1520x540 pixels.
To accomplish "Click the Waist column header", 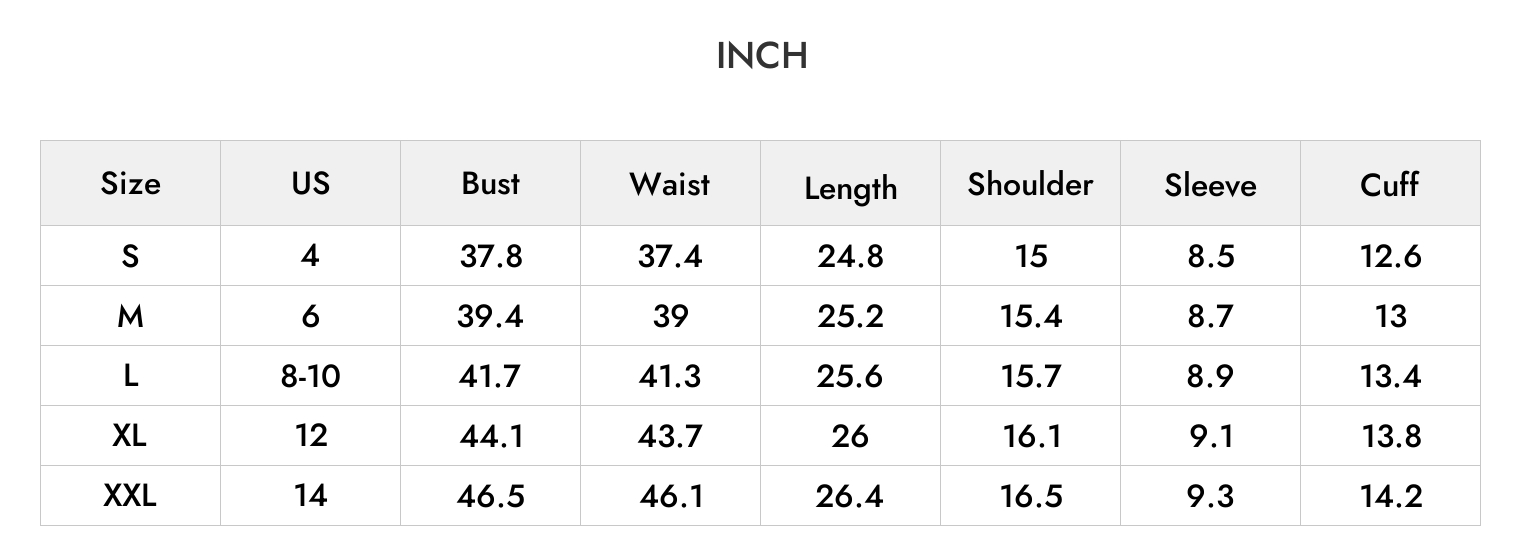I will pos(670,184).
